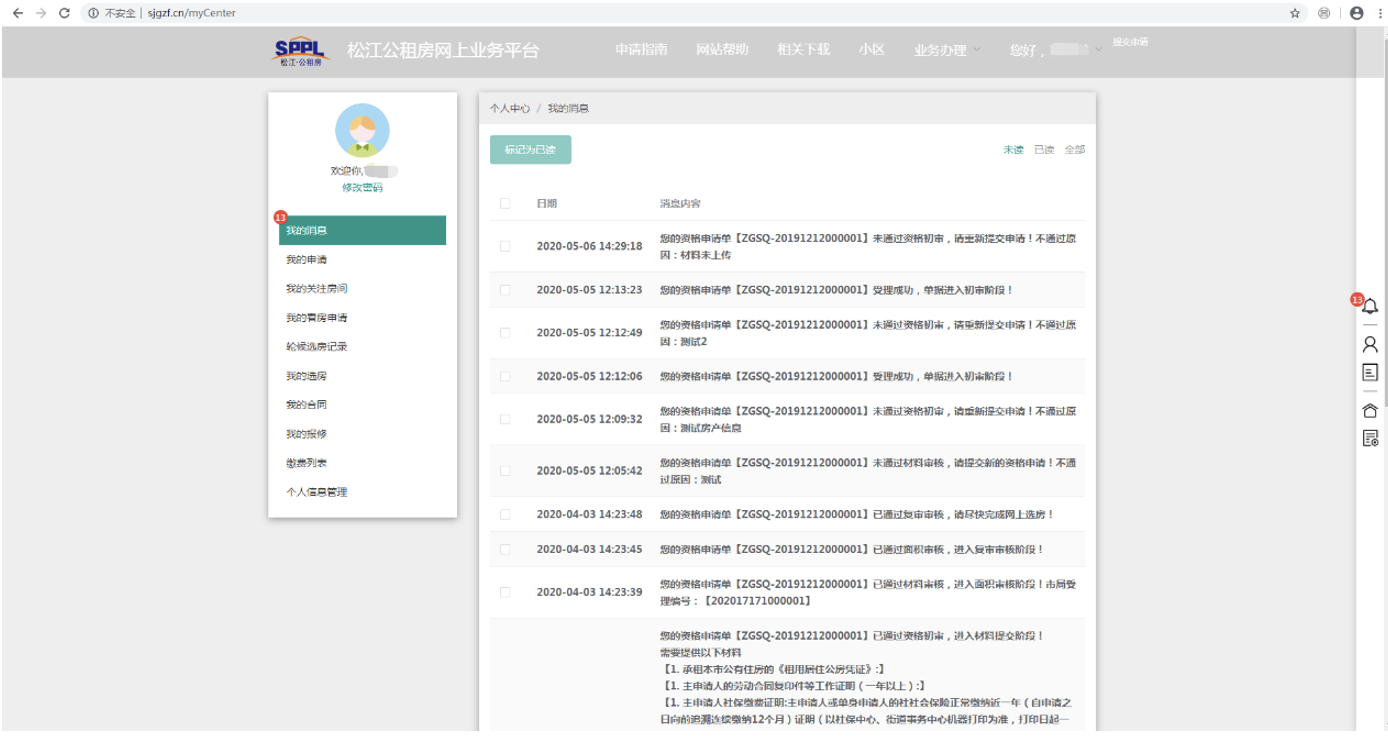The width and height of the screenshot is (1388, 736).
Task: Click the document list icon in right sidebar
Action: [1370, 372]
